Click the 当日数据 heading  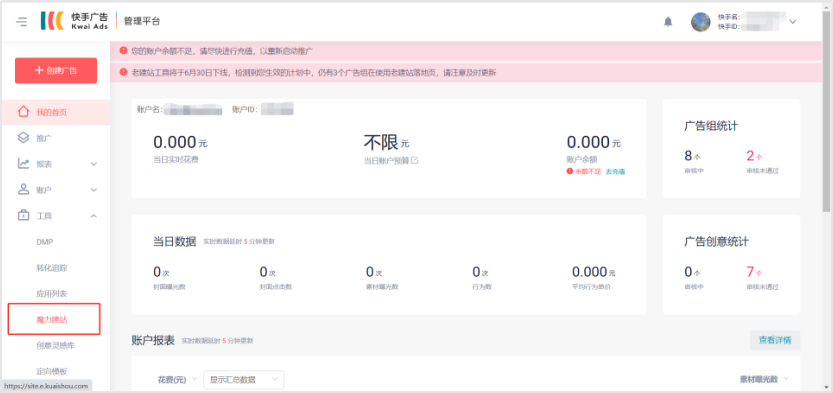click(175, 241)
